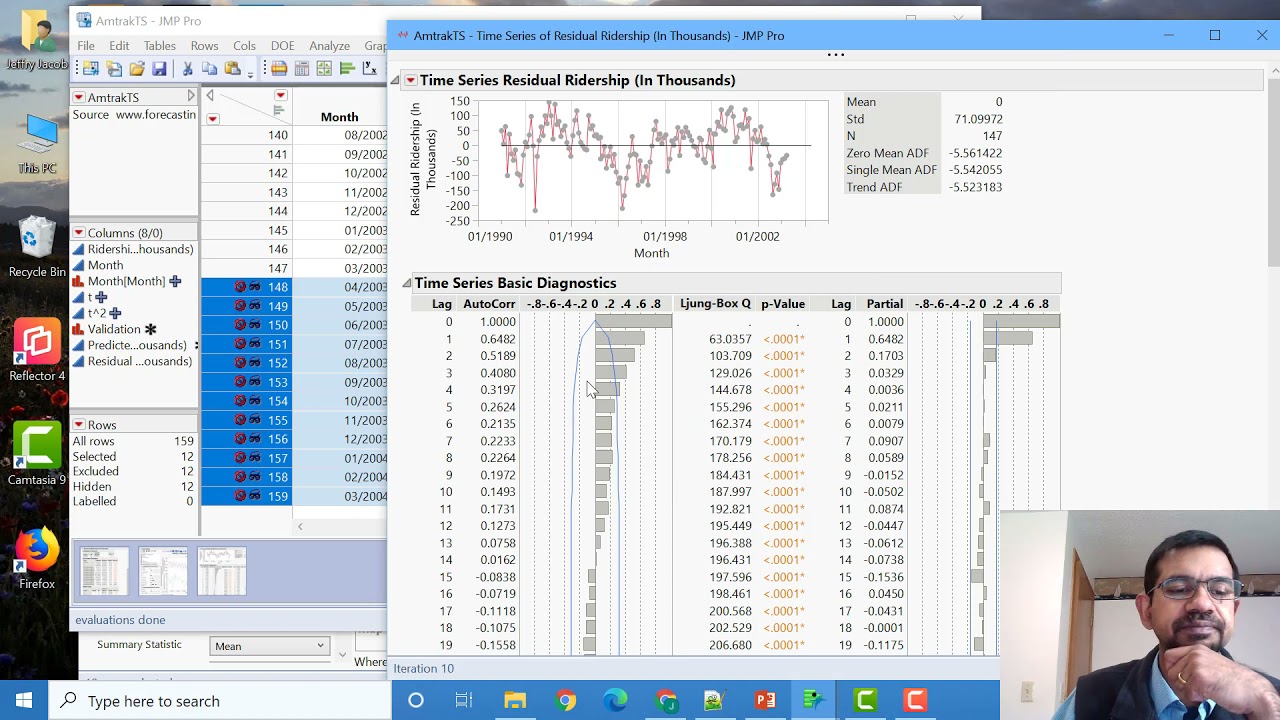Open the Edit menu
Viewport: 1280px width, 720px height.
[119, 46]
